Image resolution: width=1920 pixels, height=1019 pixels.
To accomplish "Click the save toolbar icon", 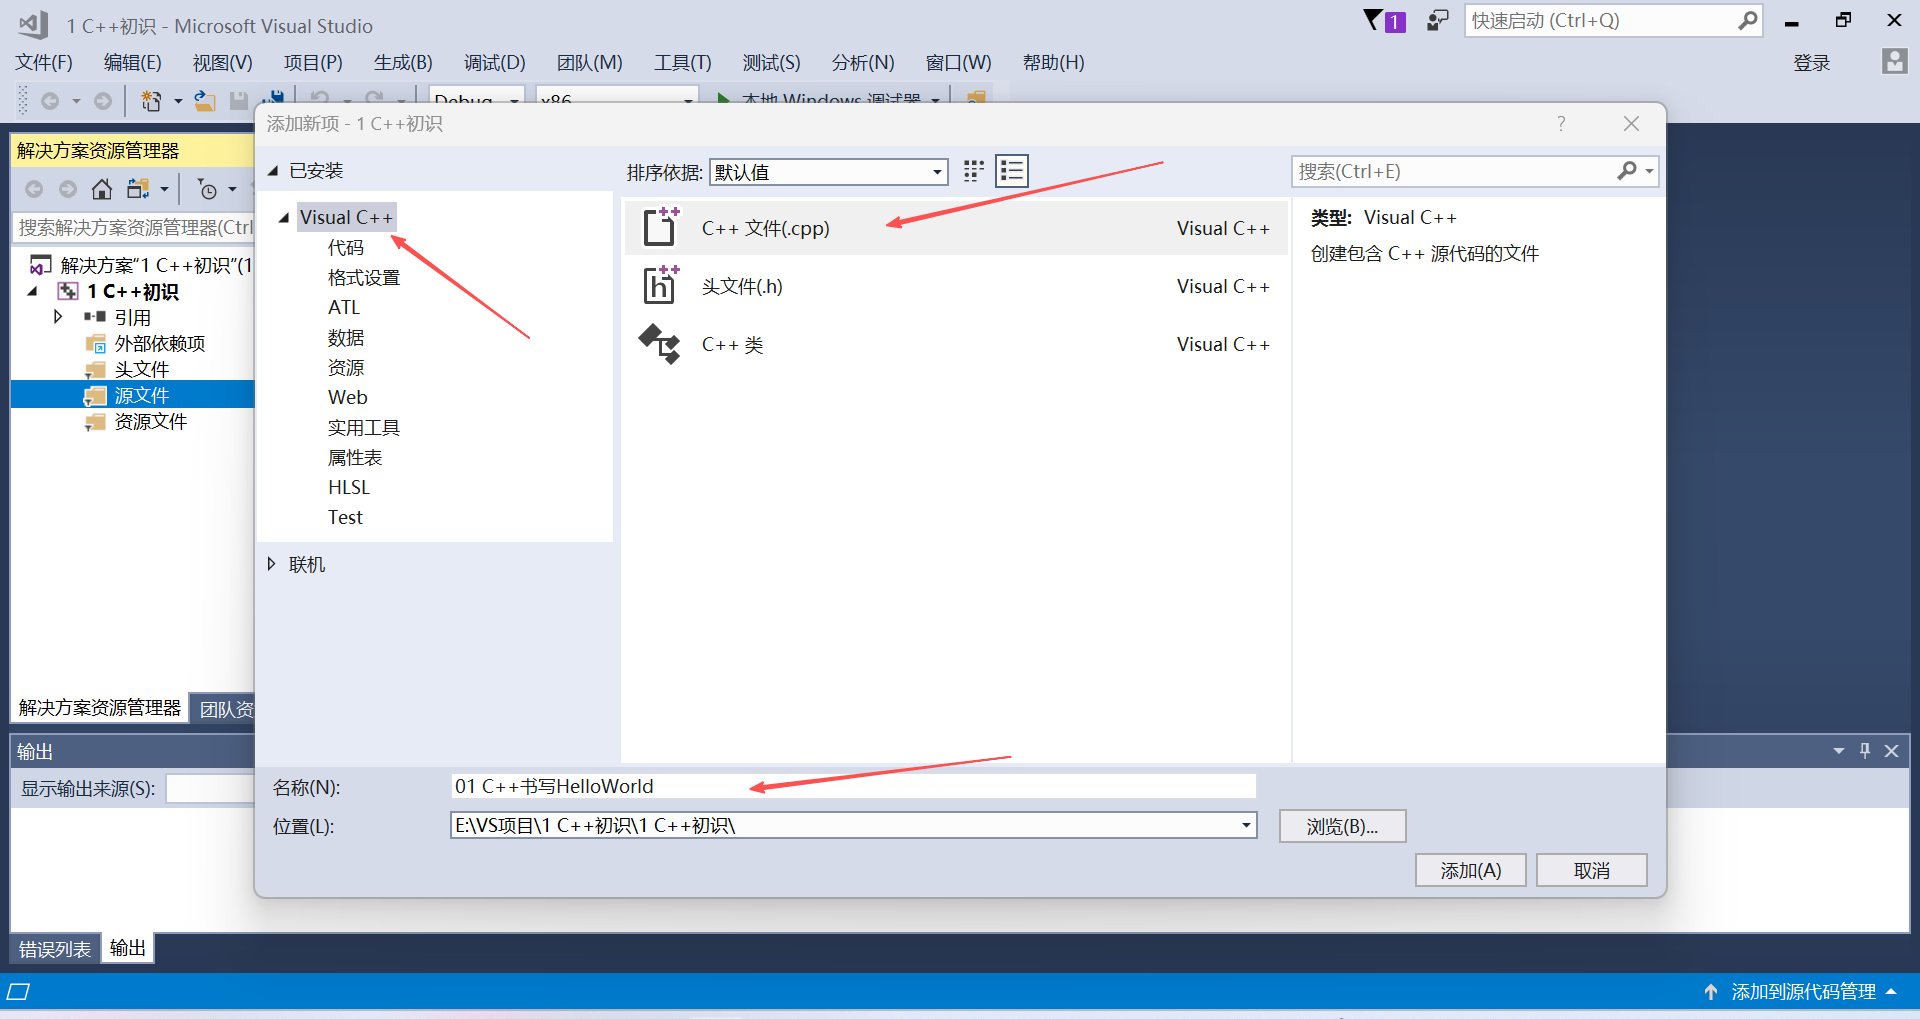I will [x=238, y=101].
